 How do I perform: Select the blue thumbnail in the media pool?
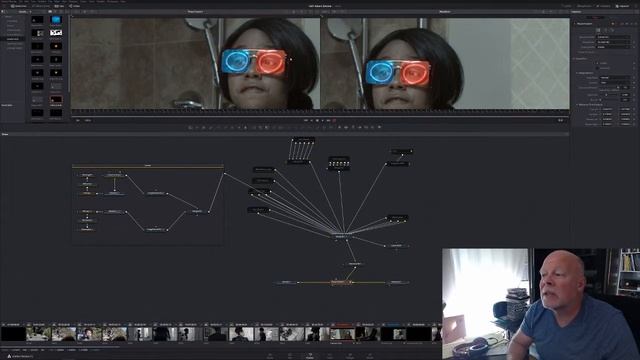[56, 20]
